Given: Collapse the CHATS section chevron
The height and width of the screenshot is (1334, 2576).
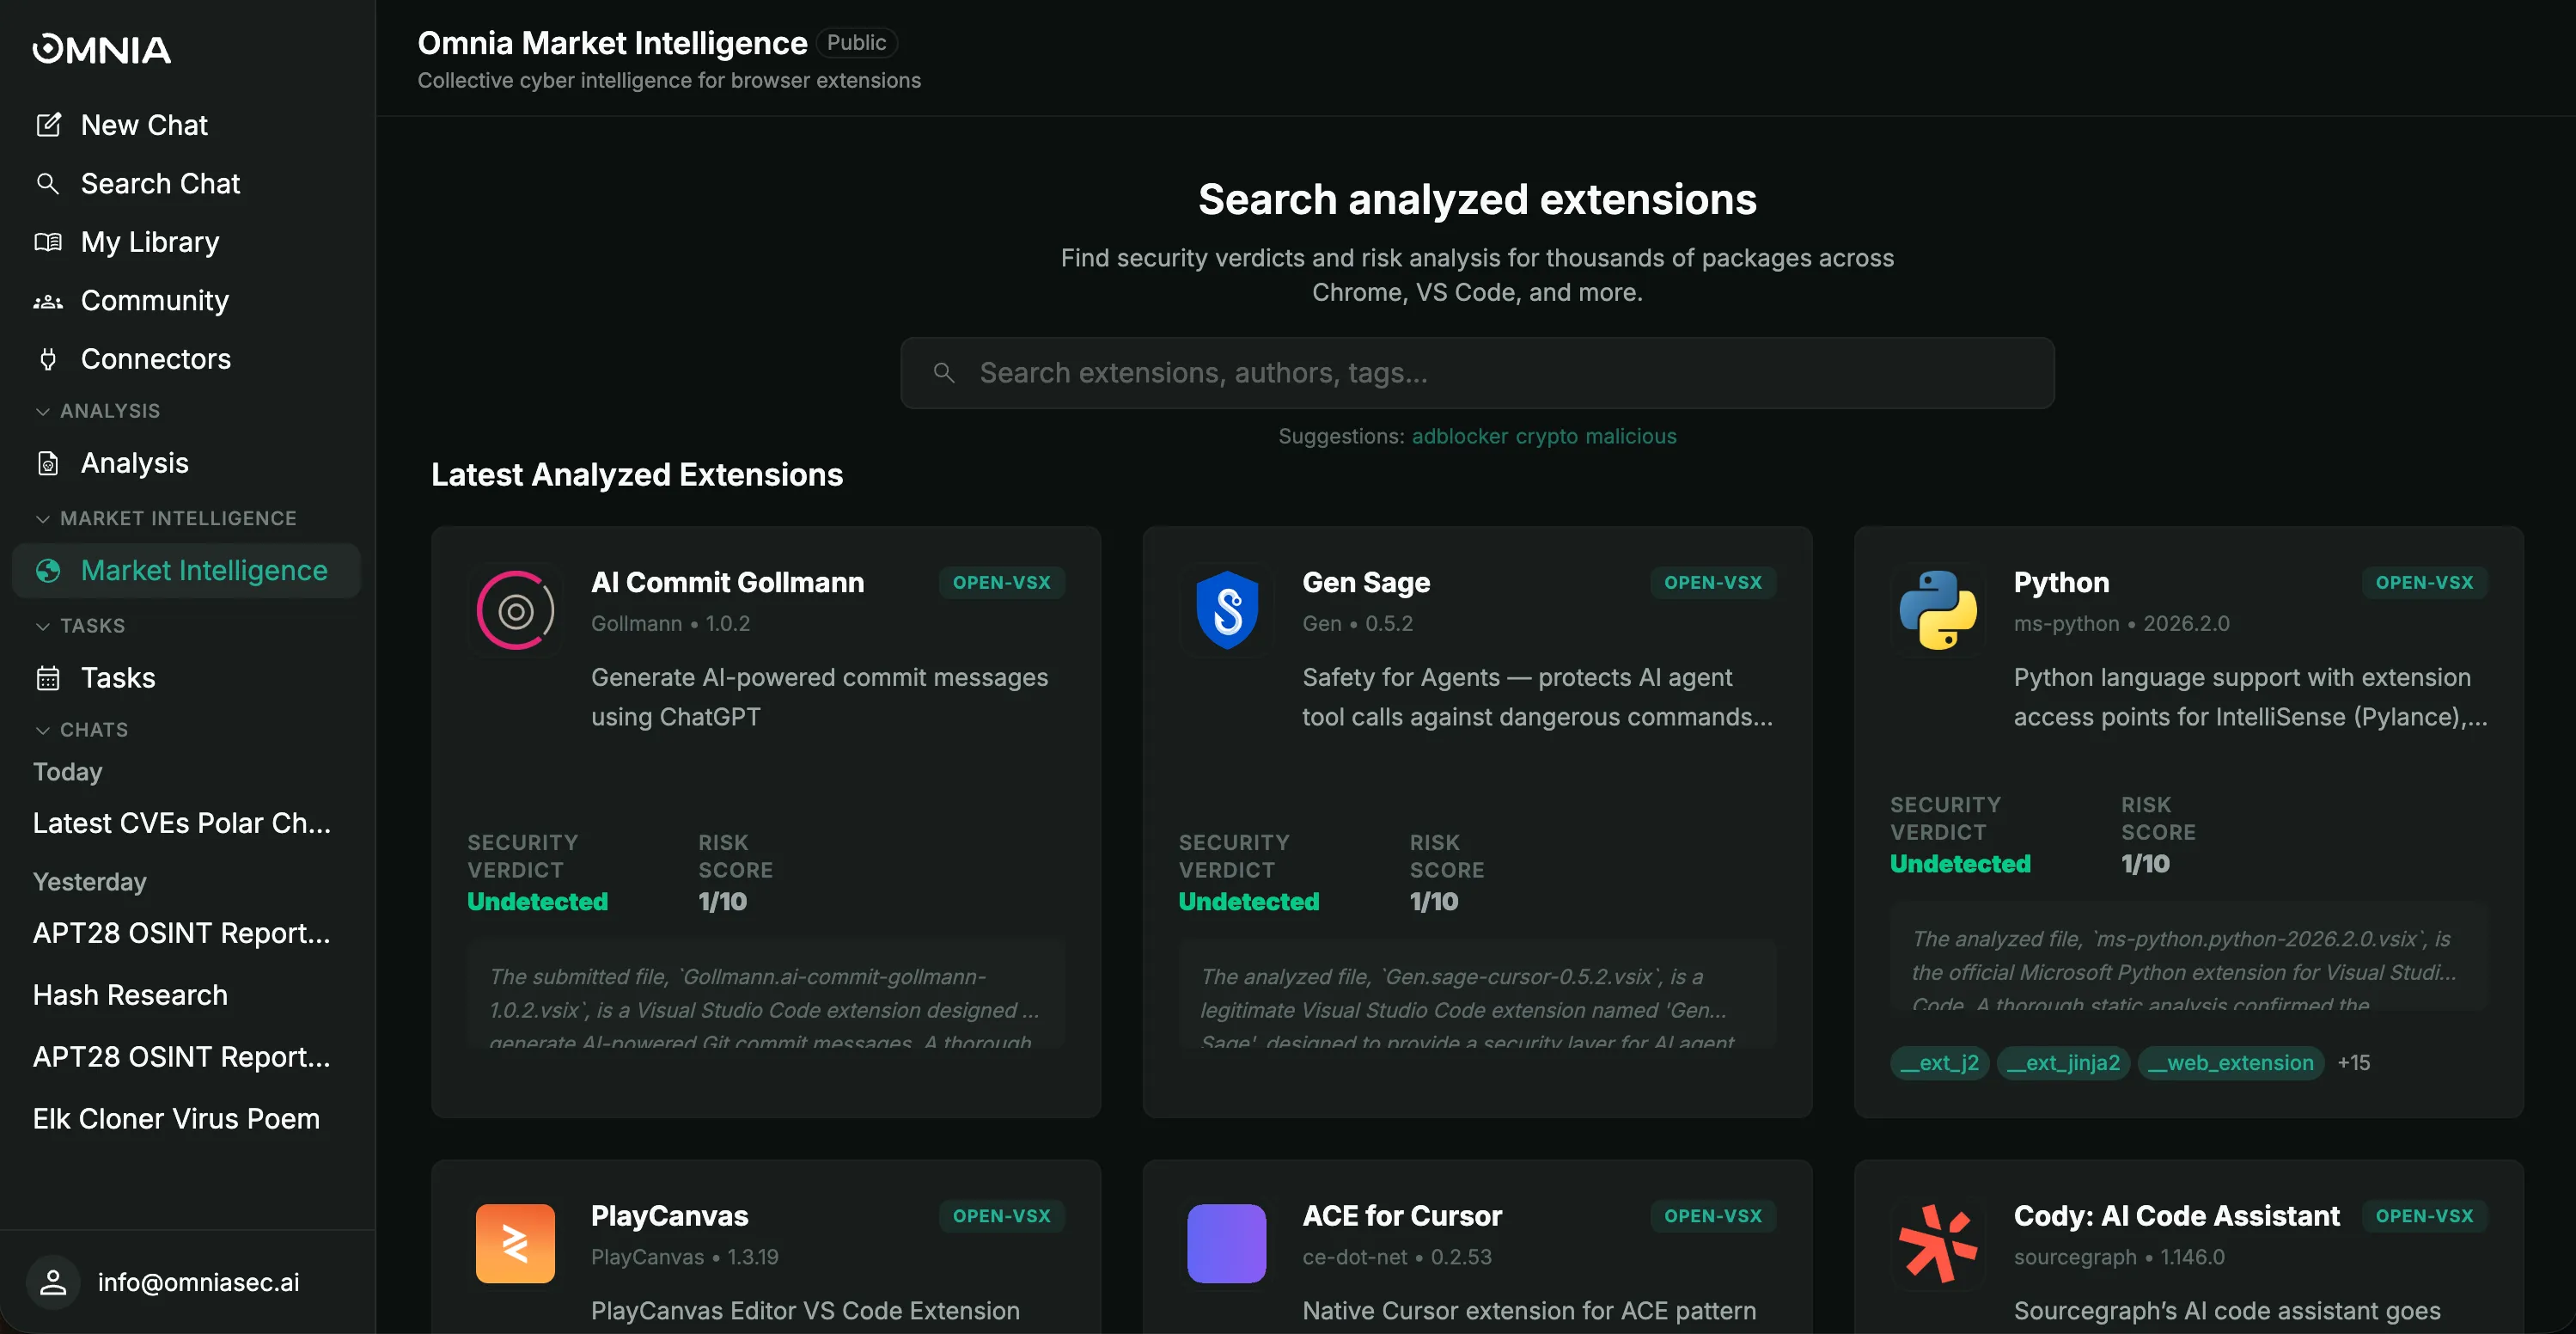Looking at the screenshot, I should click(x=42, y=729).
